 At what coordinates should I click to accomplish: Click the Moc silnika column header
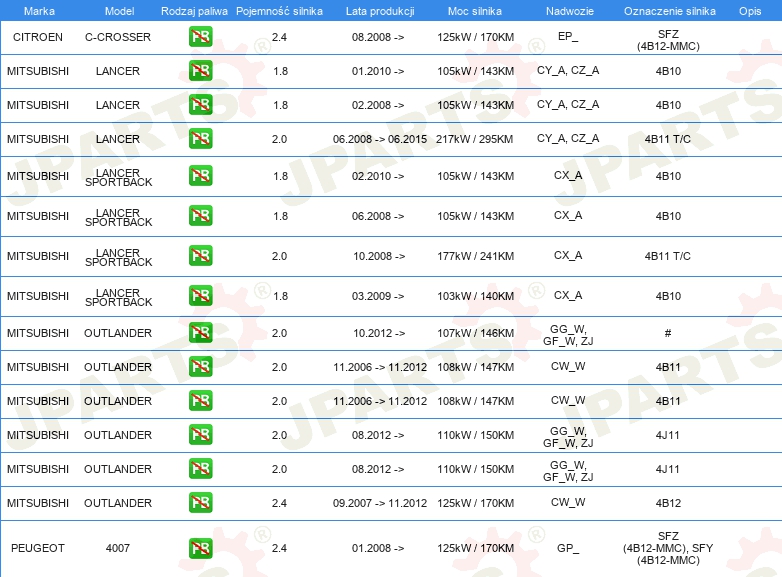pyautogui.click(x=475, y=11)
